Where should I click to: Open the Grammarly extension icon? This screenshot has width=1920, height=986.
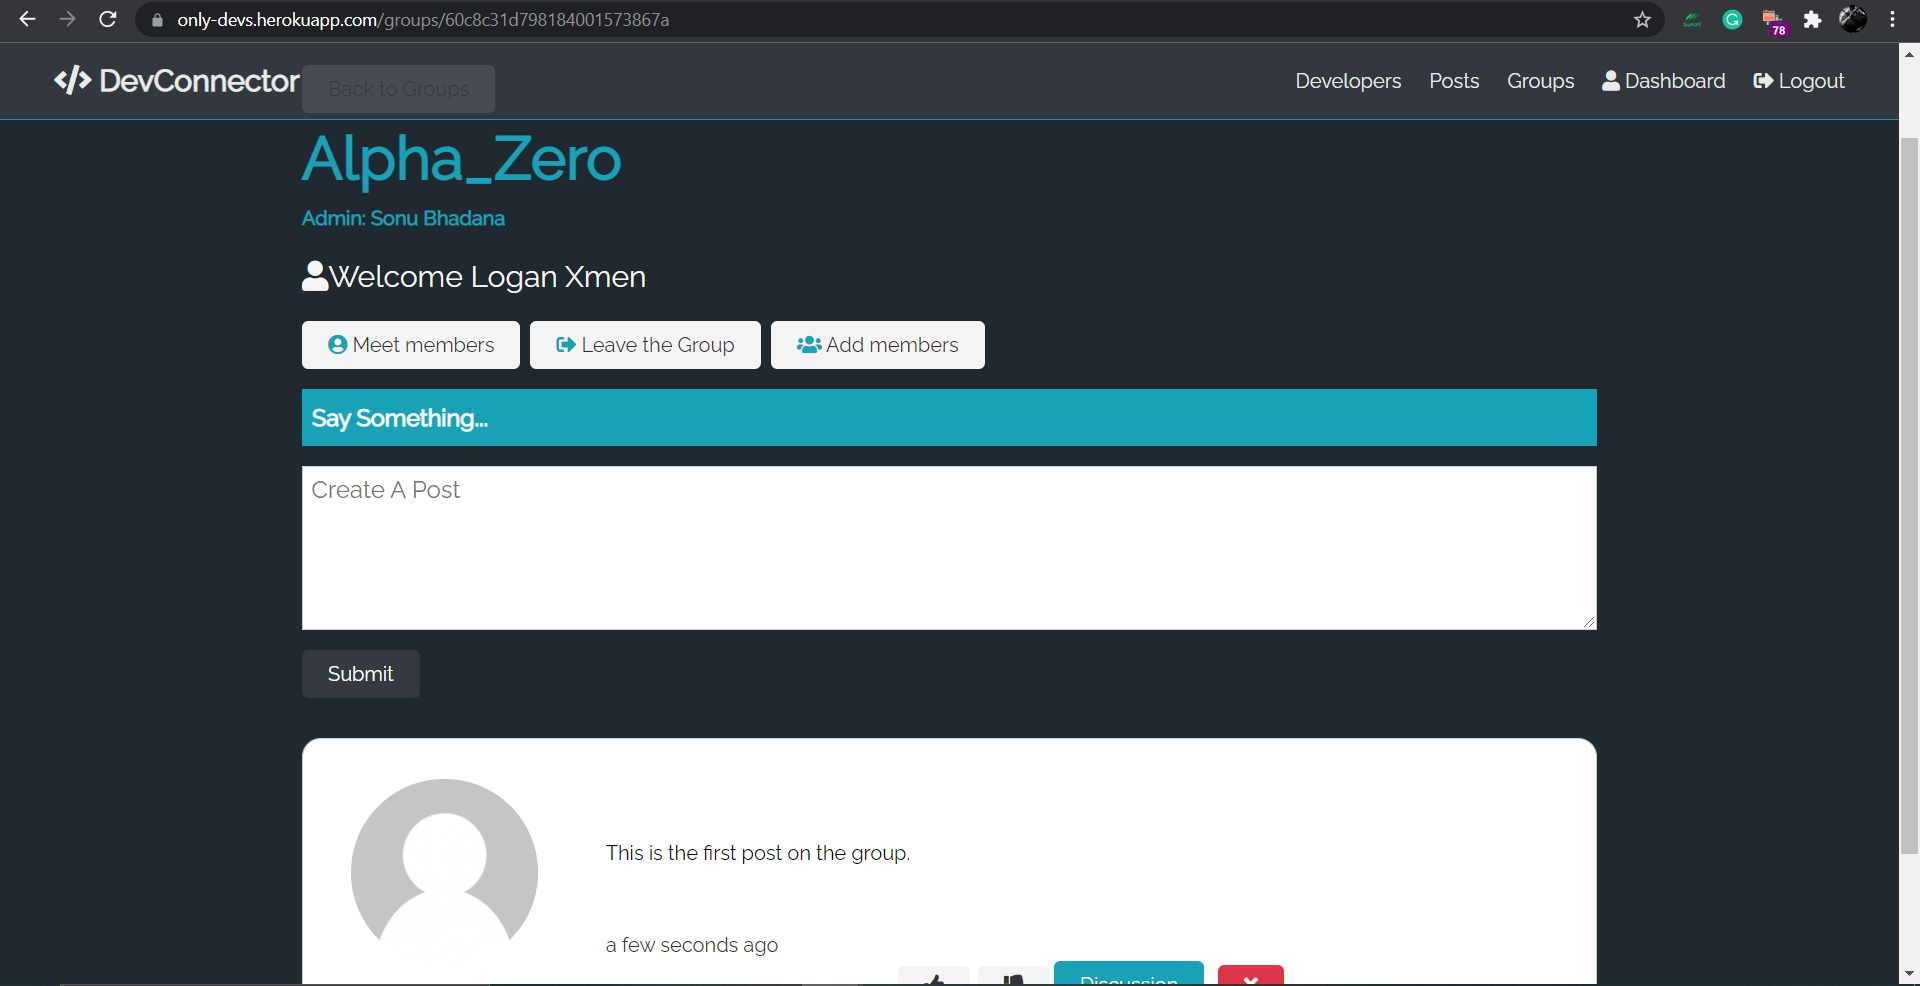click(1733, 19)
